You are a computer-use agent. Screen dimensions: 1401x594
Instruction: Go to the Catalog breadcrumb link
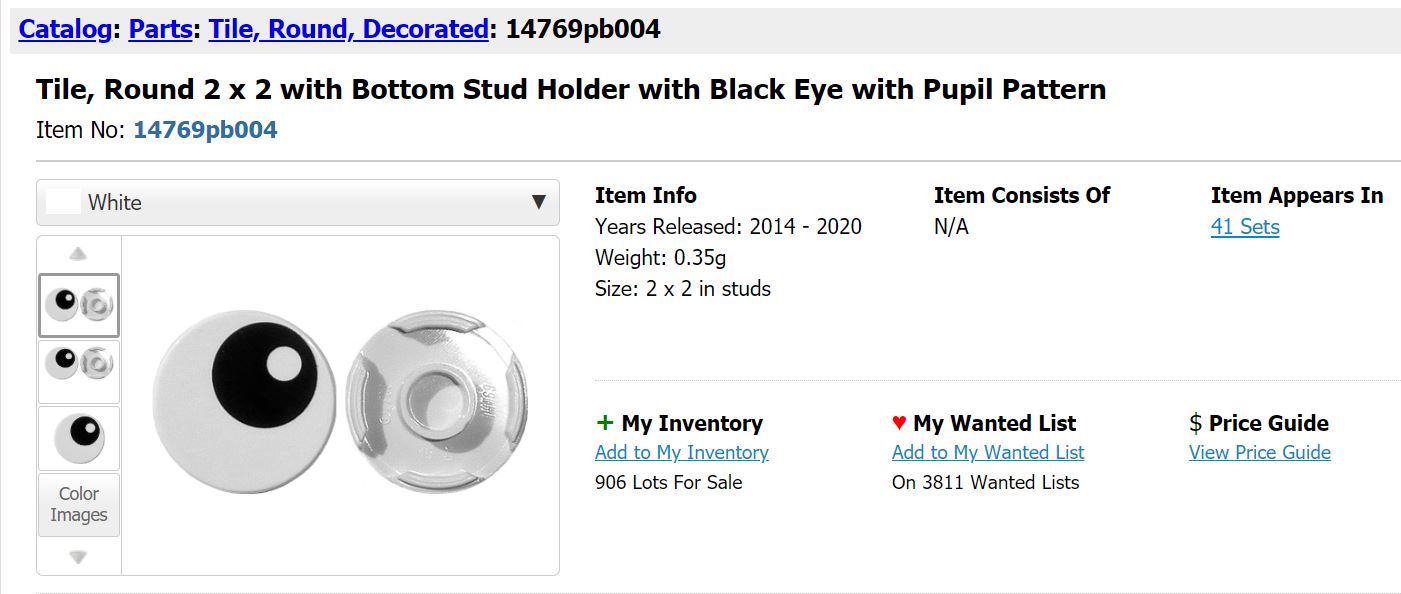pyautogui.click(x=65, y=29)
